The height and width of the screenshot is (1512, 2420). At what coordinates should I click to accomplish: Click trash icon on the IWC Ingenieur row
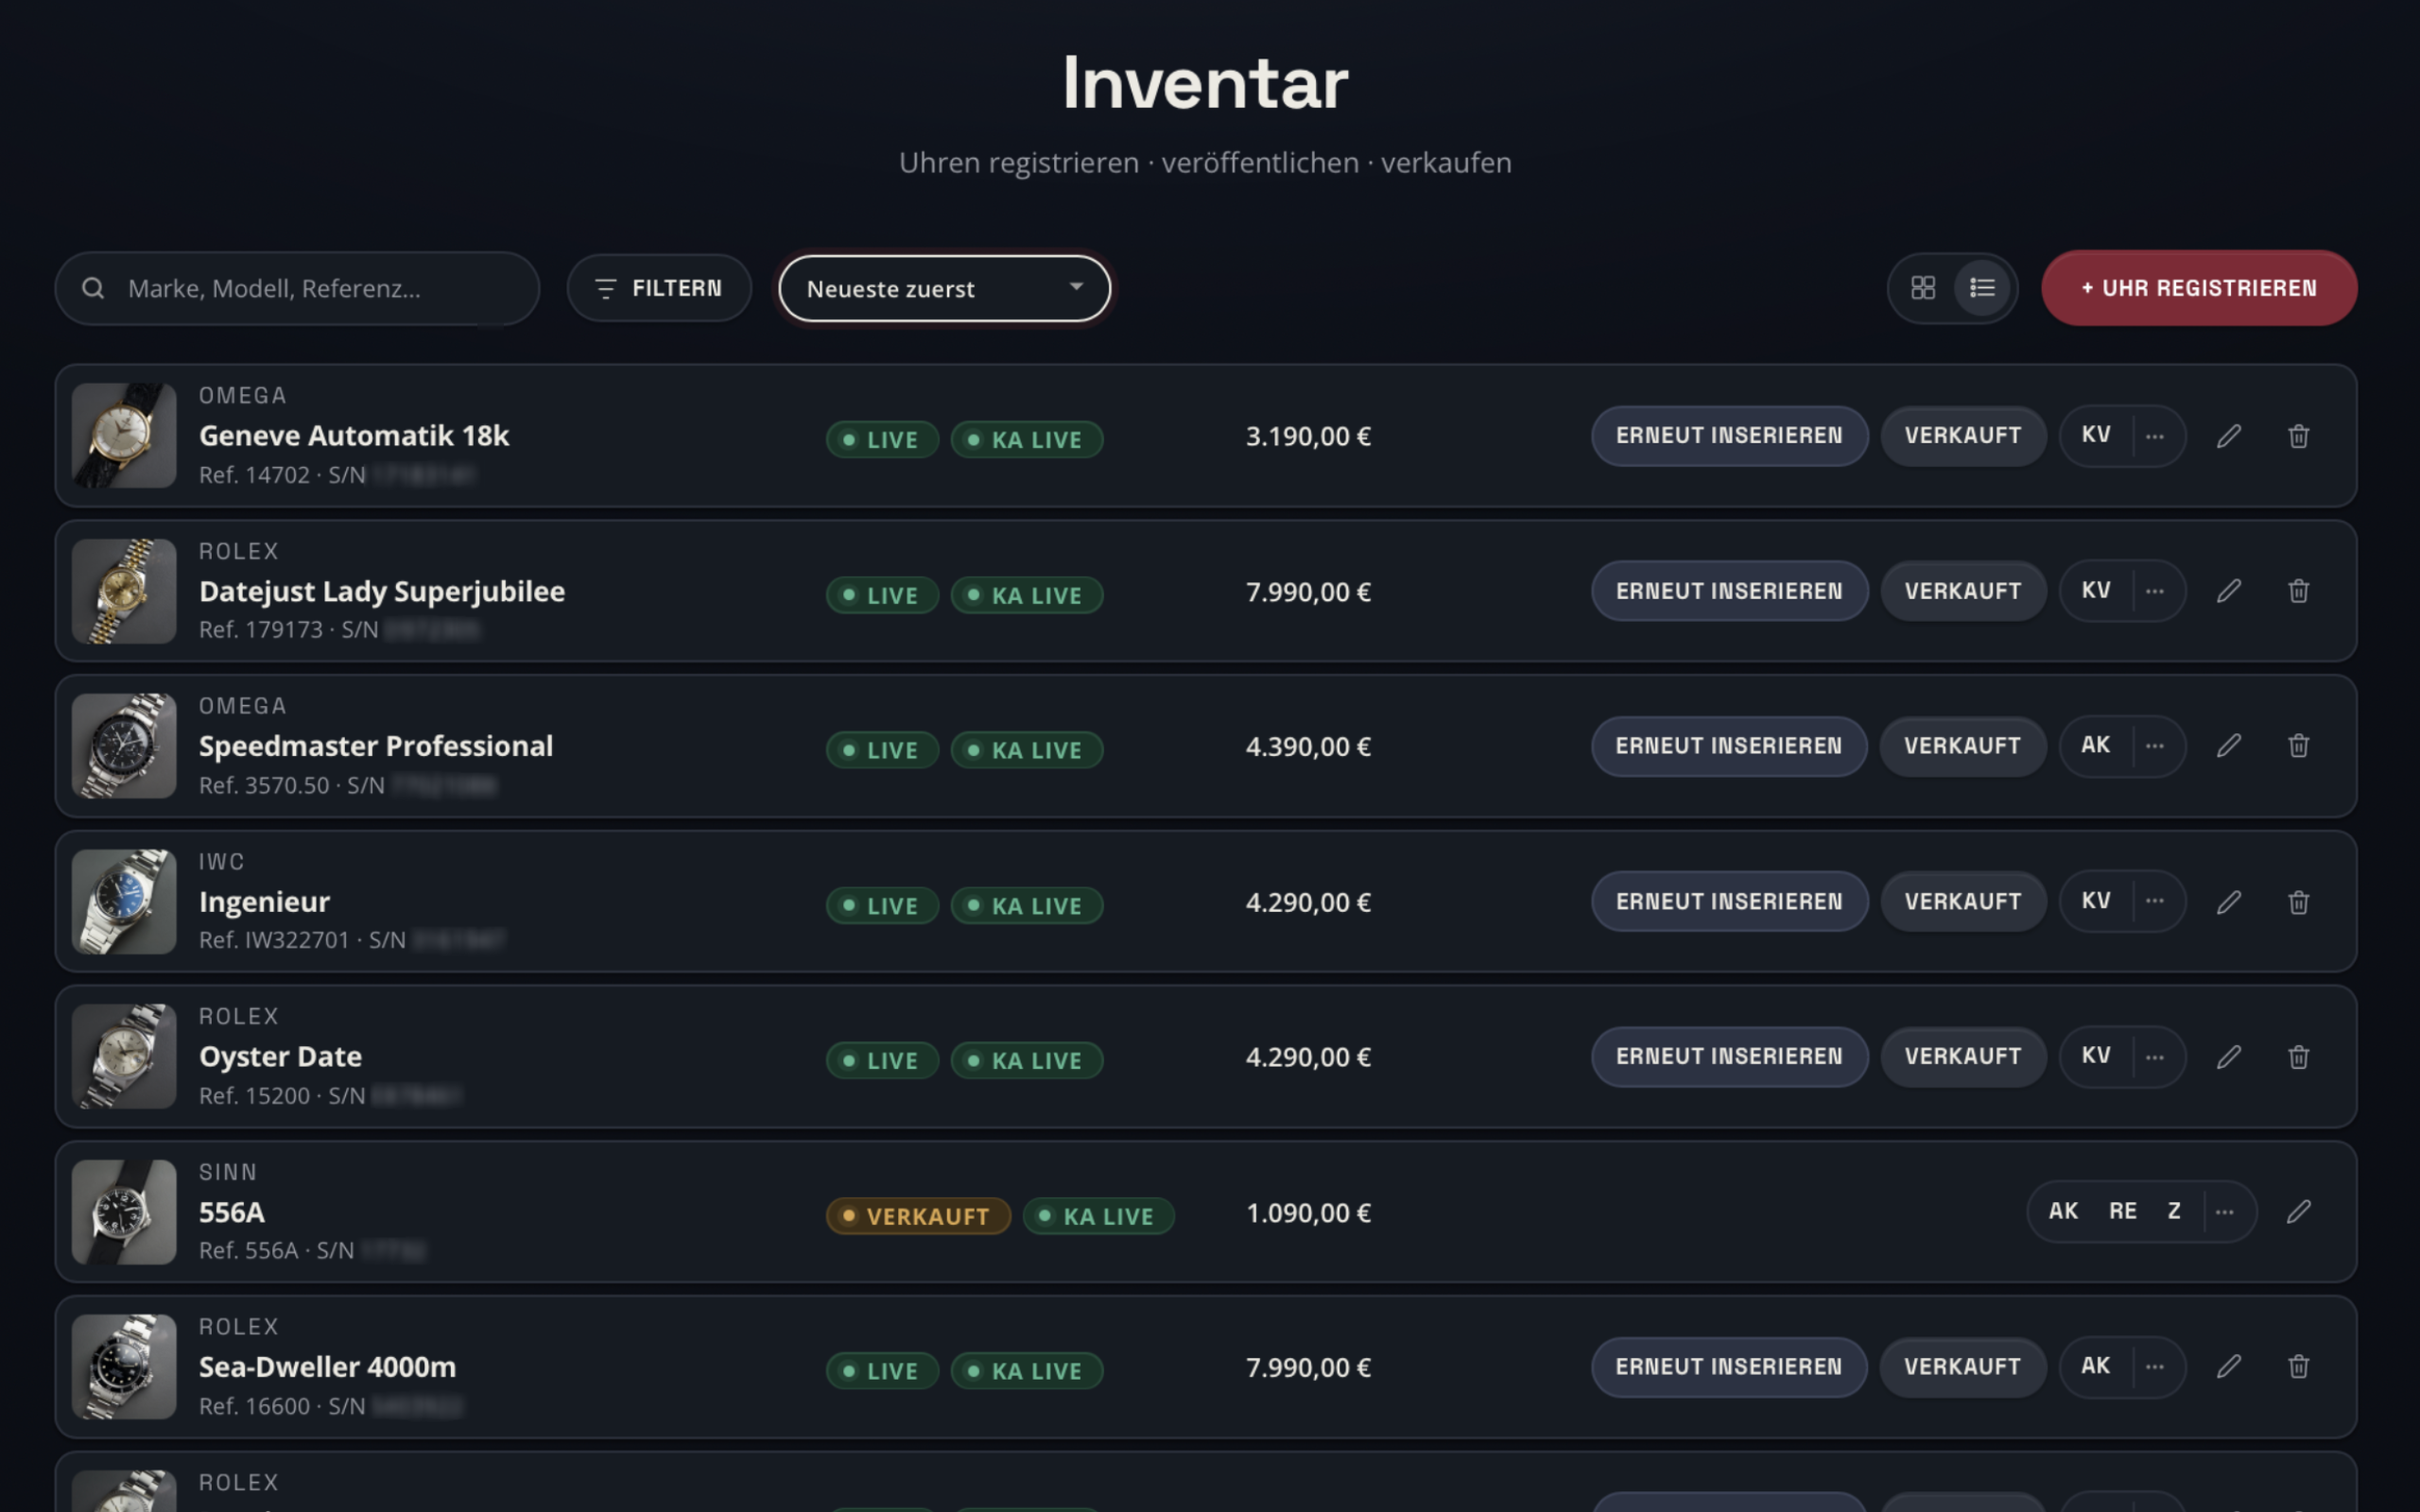coord(2298,902)
